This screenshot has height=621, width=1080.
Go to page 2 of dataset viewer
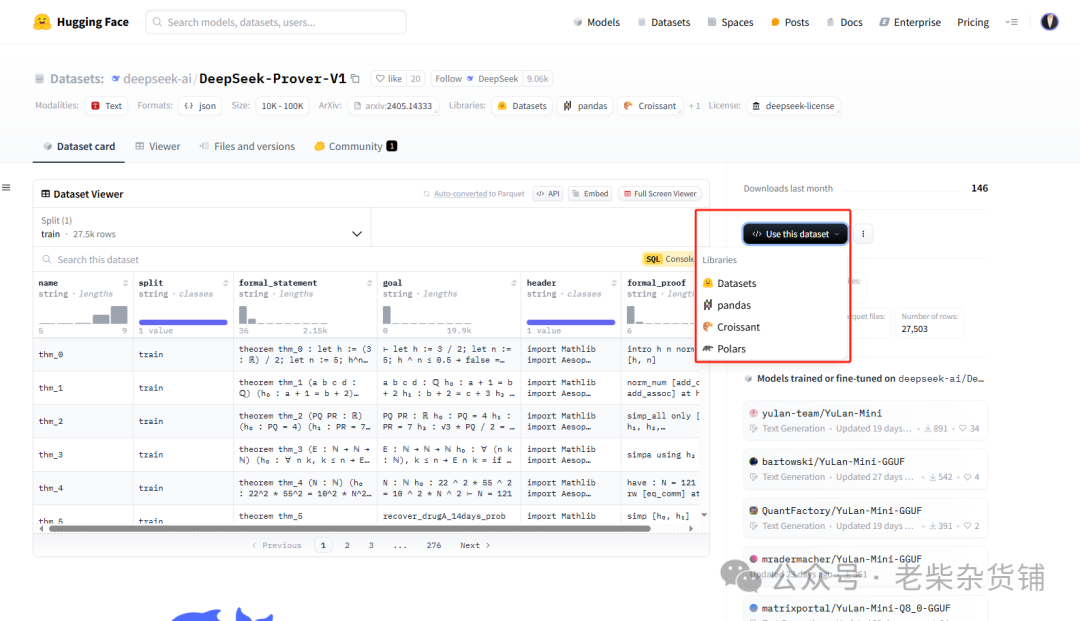click(347, 545)
